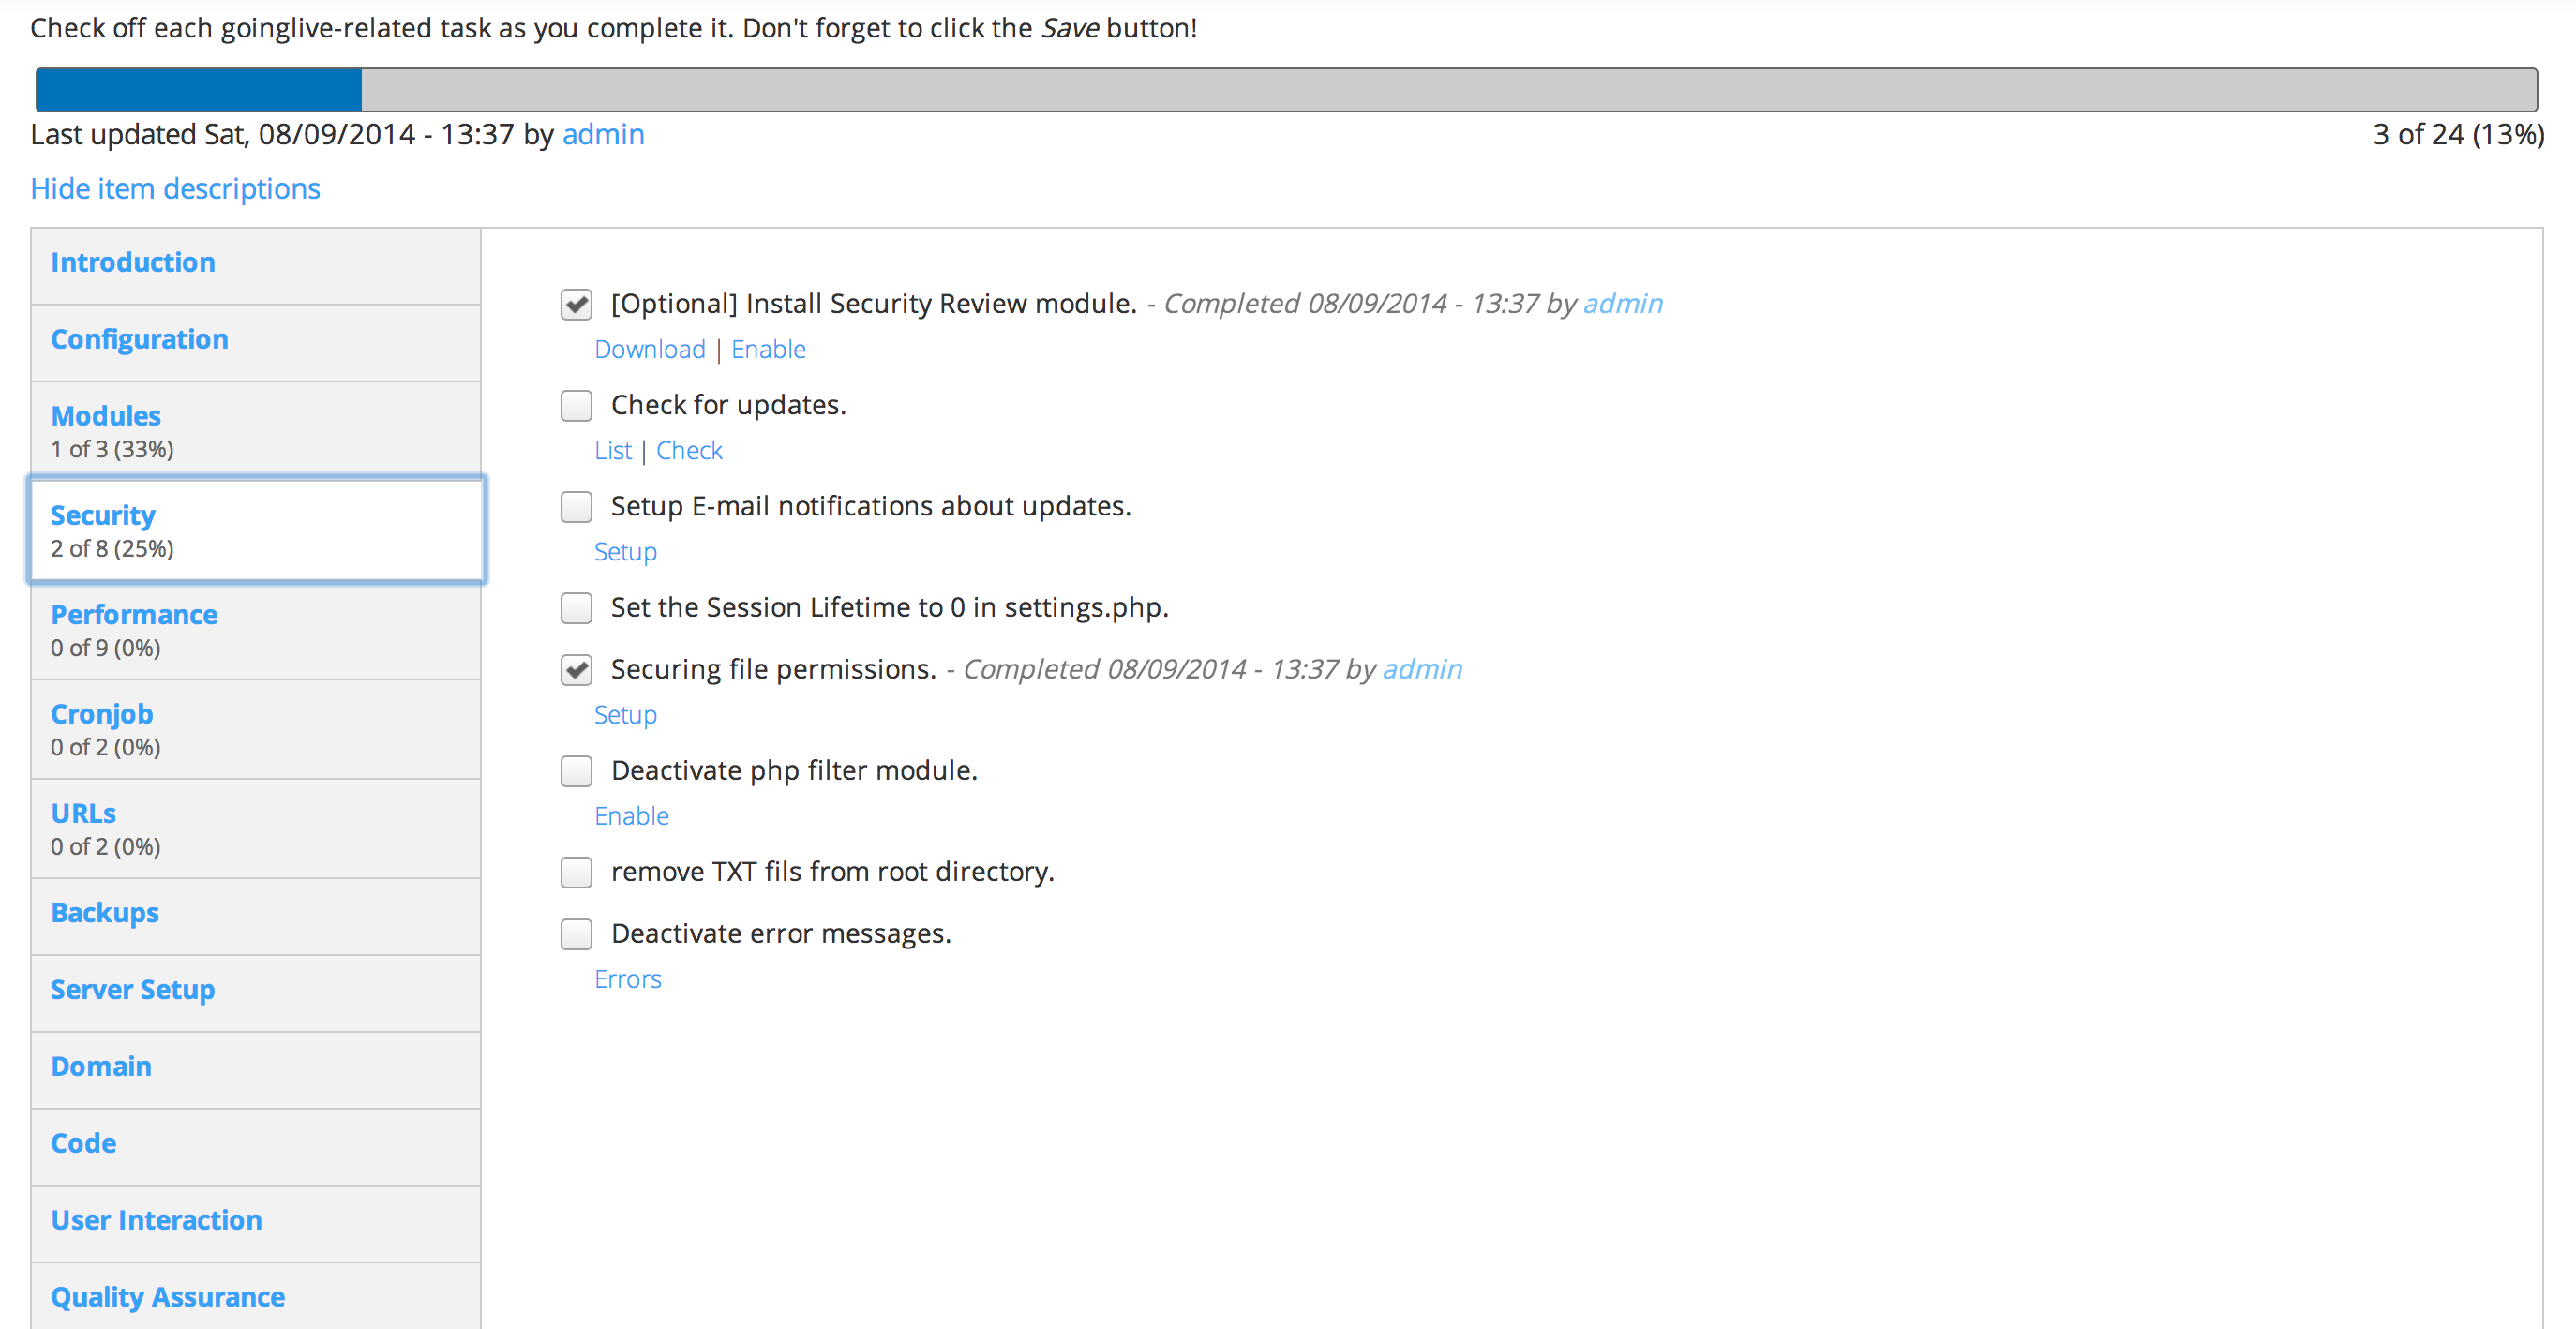The height and width of the screenshot is (1329, 2576).
Task: Click the Errors link
Action: pyautogui.click(x=628, y=980)
